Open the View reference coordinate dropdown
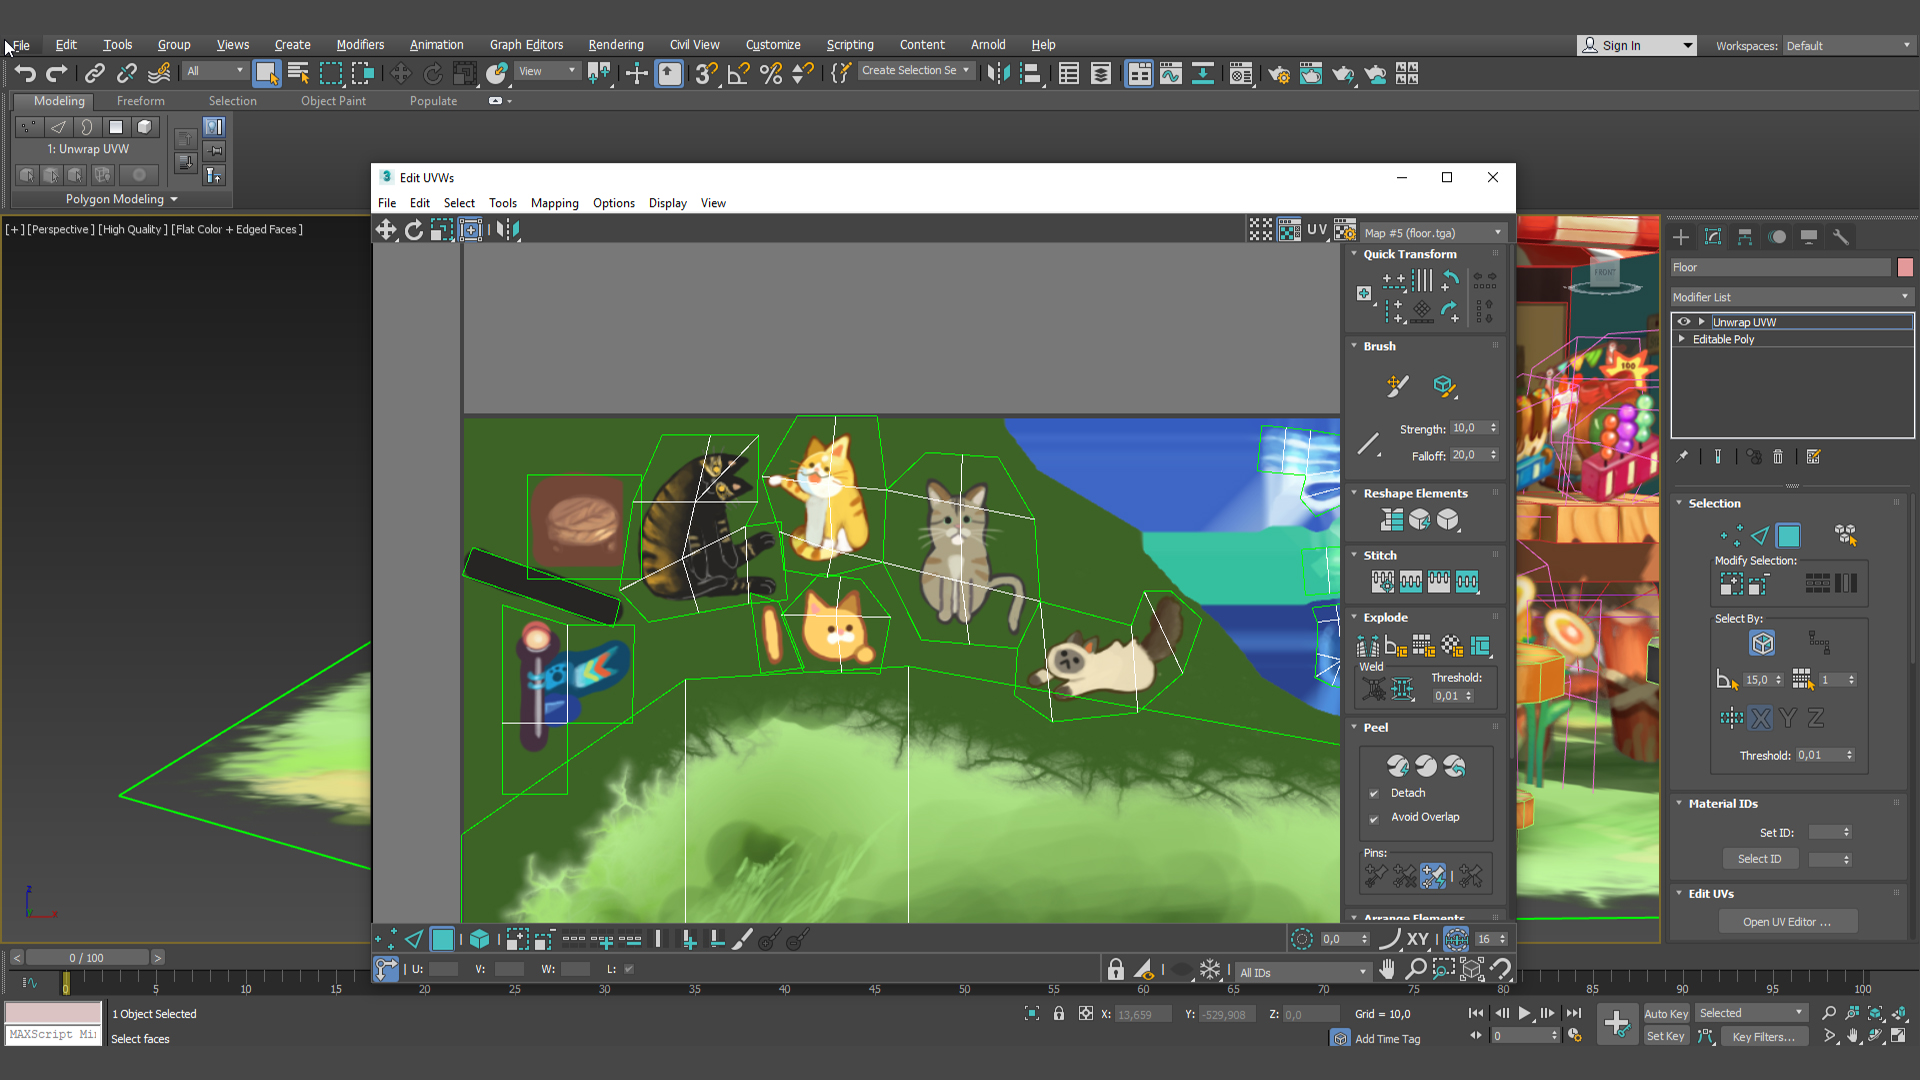 click(x=547, y=71)
